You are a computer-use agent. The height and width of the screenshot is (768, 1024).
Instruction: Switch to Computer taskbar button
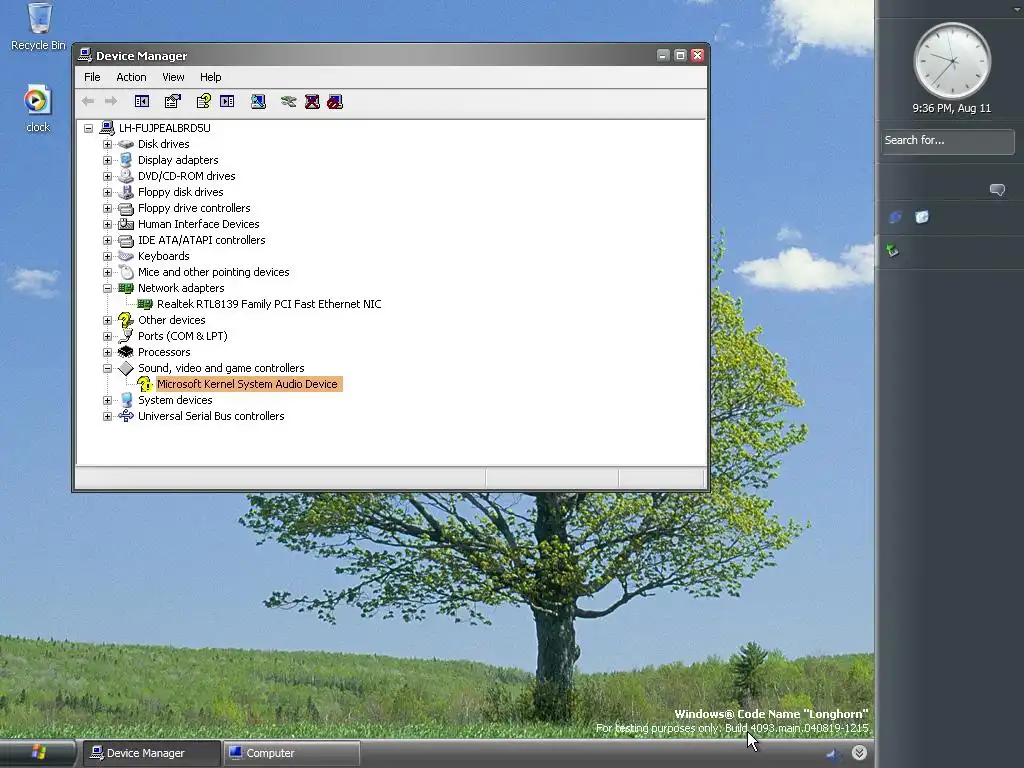click(x=291, y=753)
